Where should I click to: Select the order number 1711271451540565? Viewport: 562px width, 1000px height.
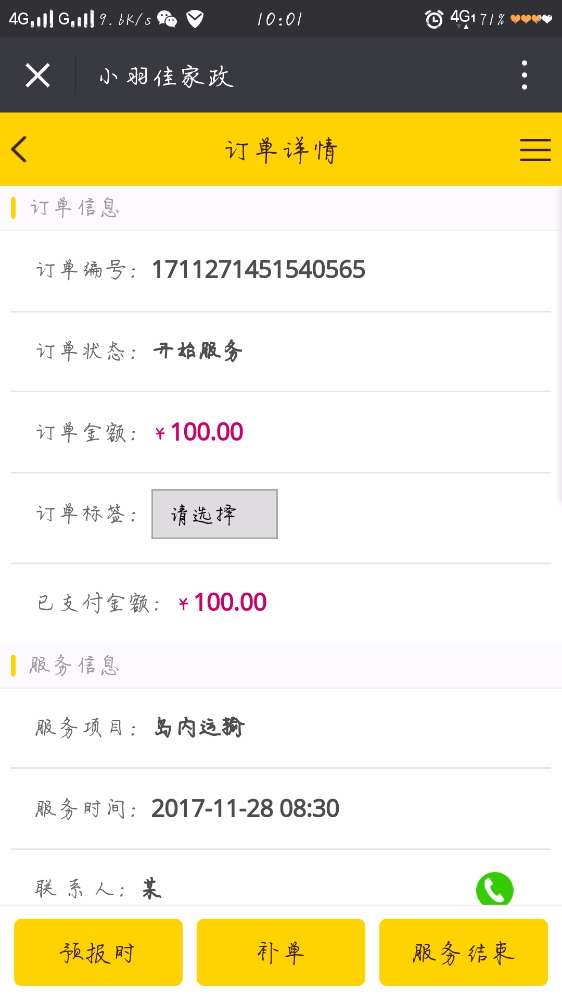258,270
